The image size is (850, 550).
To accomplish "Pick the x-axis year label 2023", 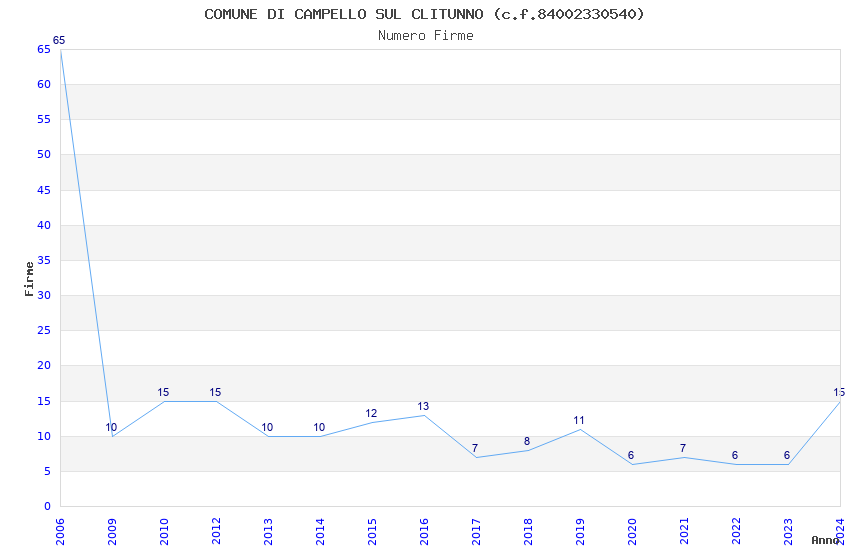I will coord(789,532).
